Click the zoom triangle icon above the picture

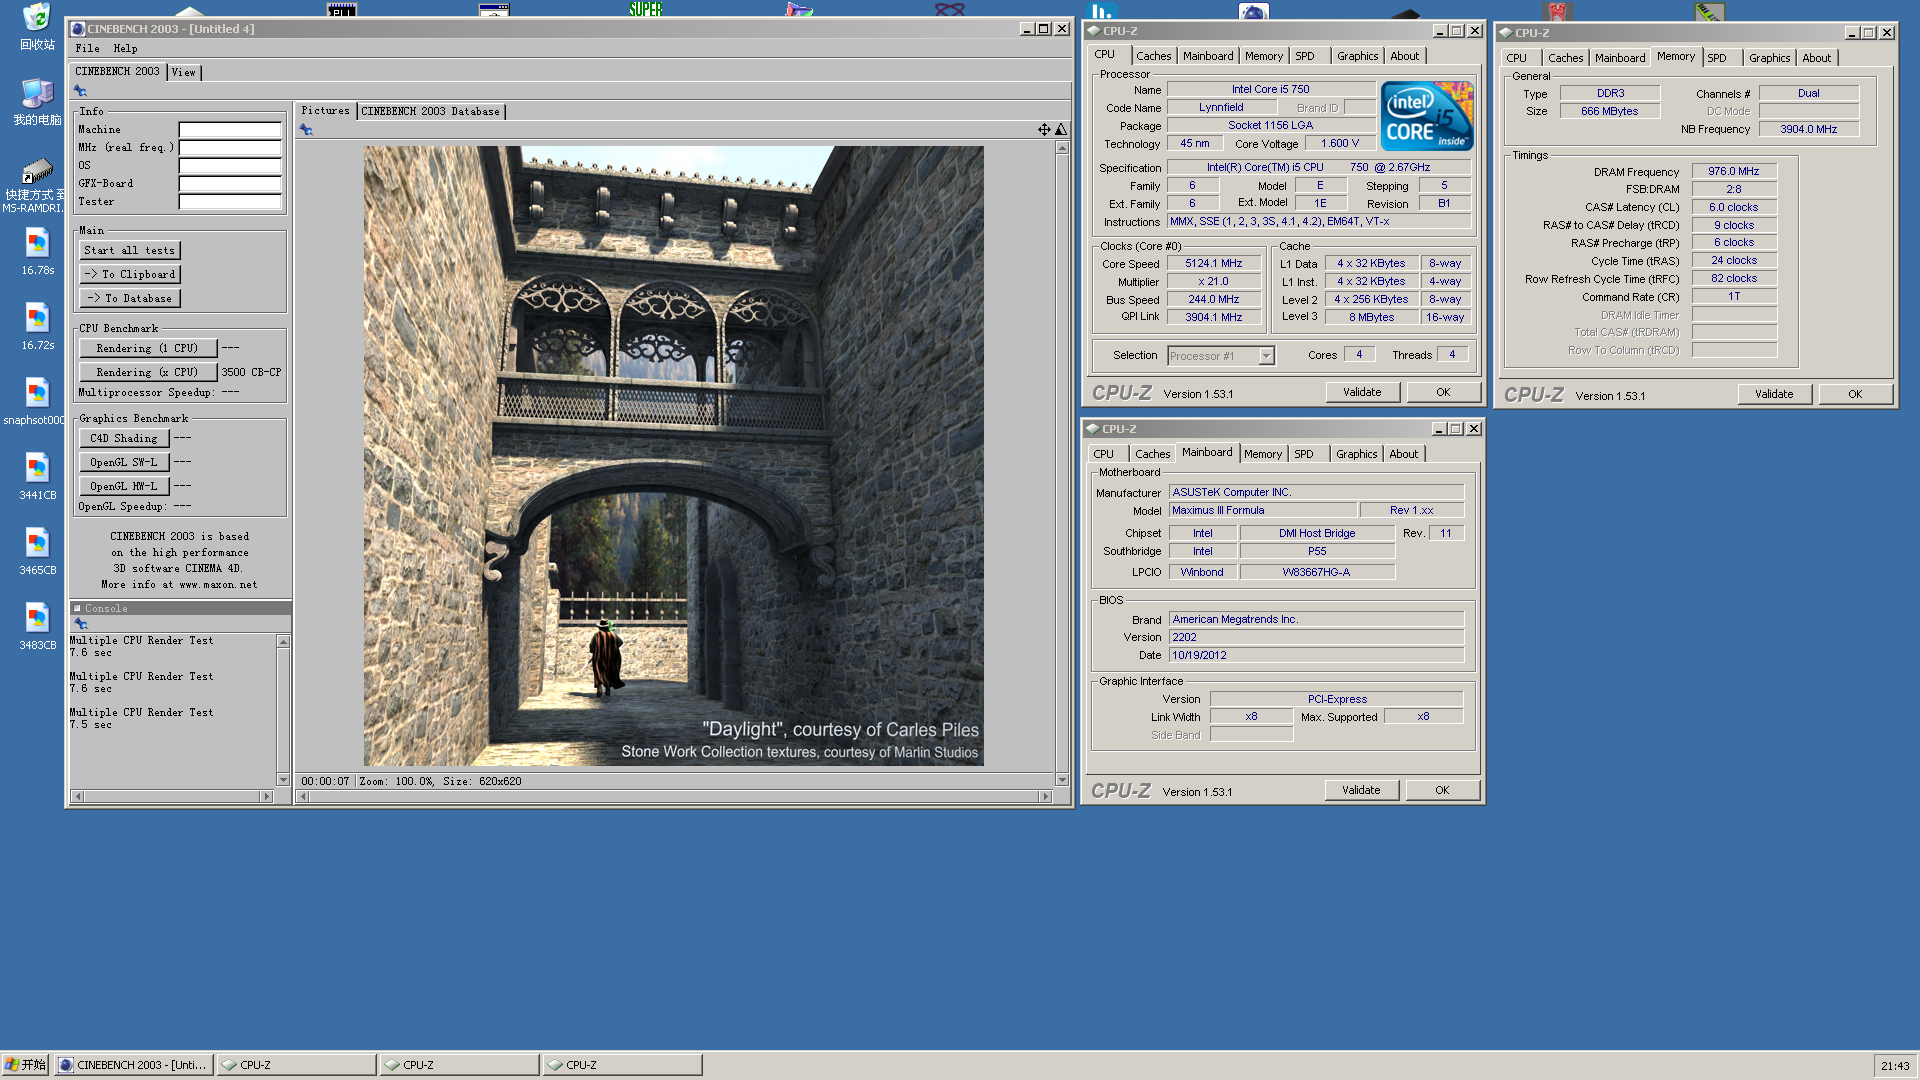(x=1061, y=130)
